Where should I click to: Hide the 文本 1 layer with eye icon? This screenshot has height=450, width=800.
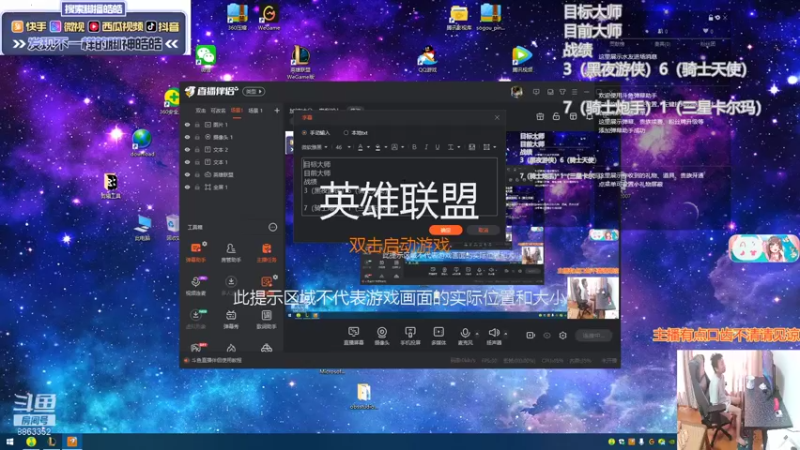(x=187, y=162)
